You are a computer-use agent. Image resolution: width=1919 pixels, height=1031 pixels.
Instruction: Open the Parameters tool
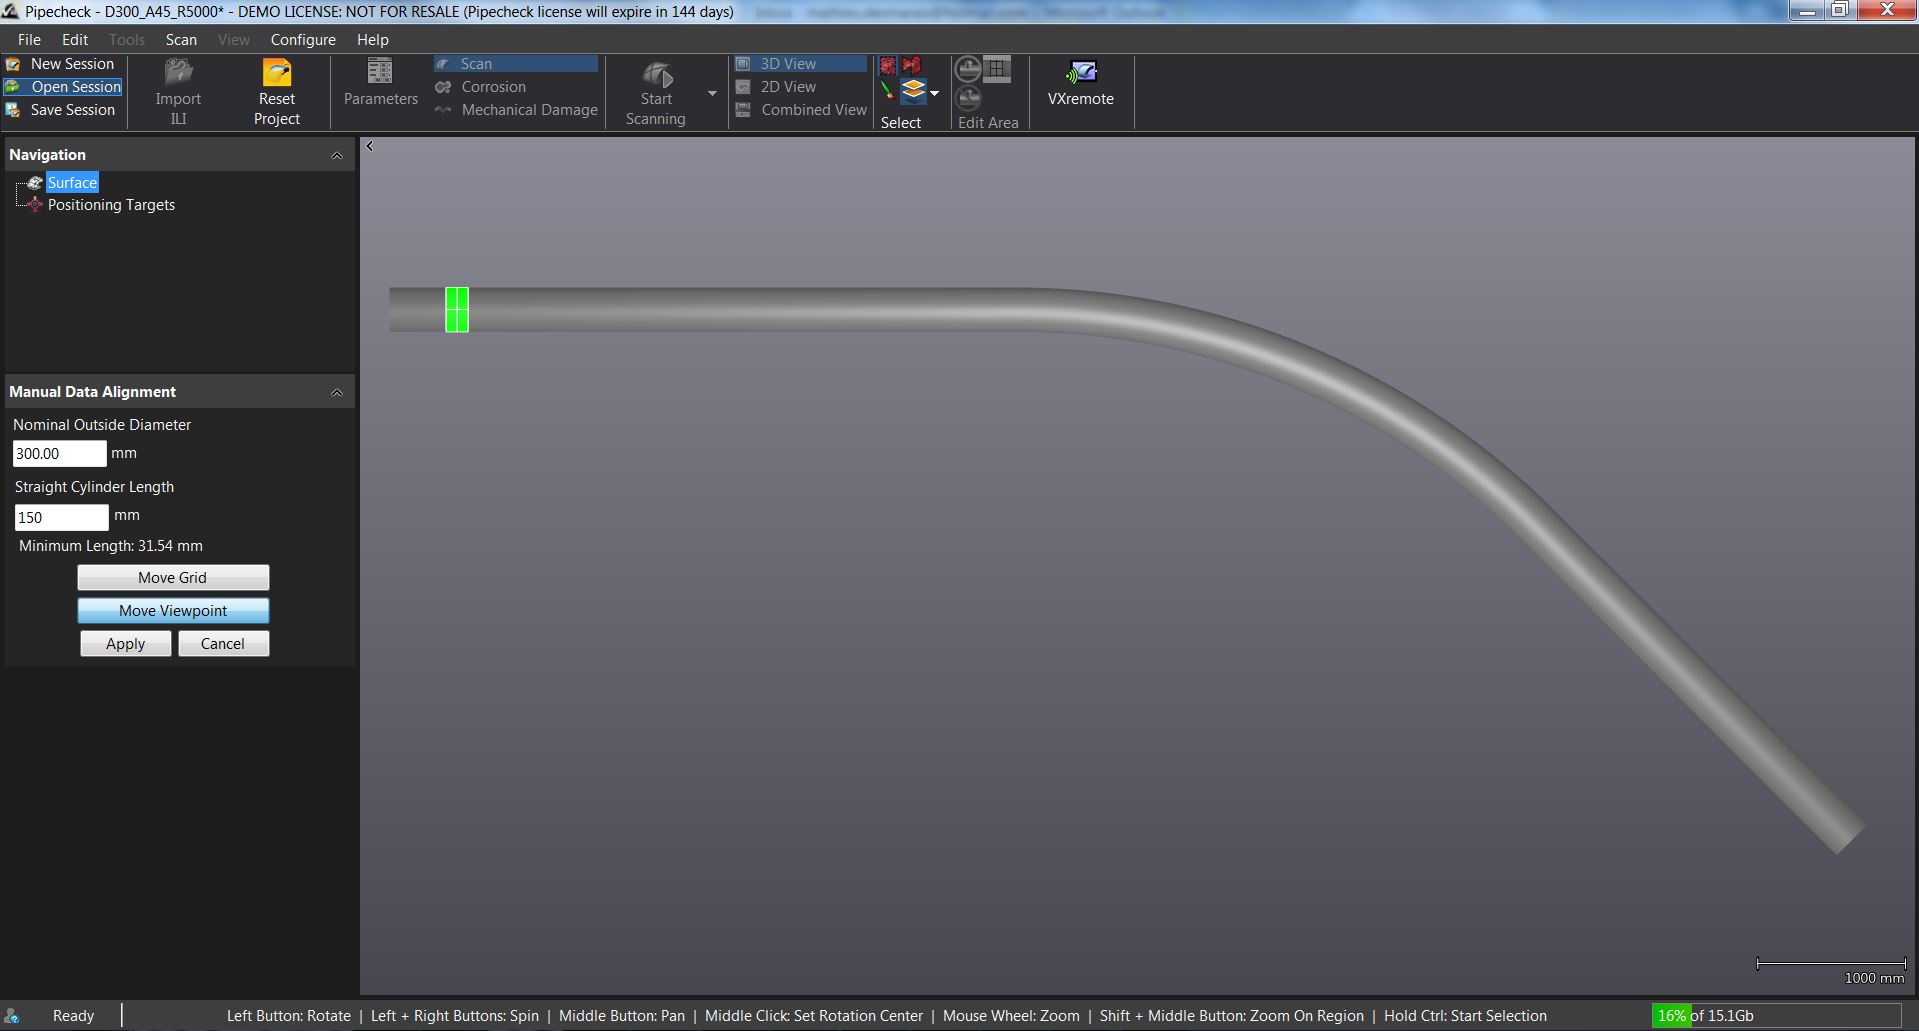[x=380, y=74]
